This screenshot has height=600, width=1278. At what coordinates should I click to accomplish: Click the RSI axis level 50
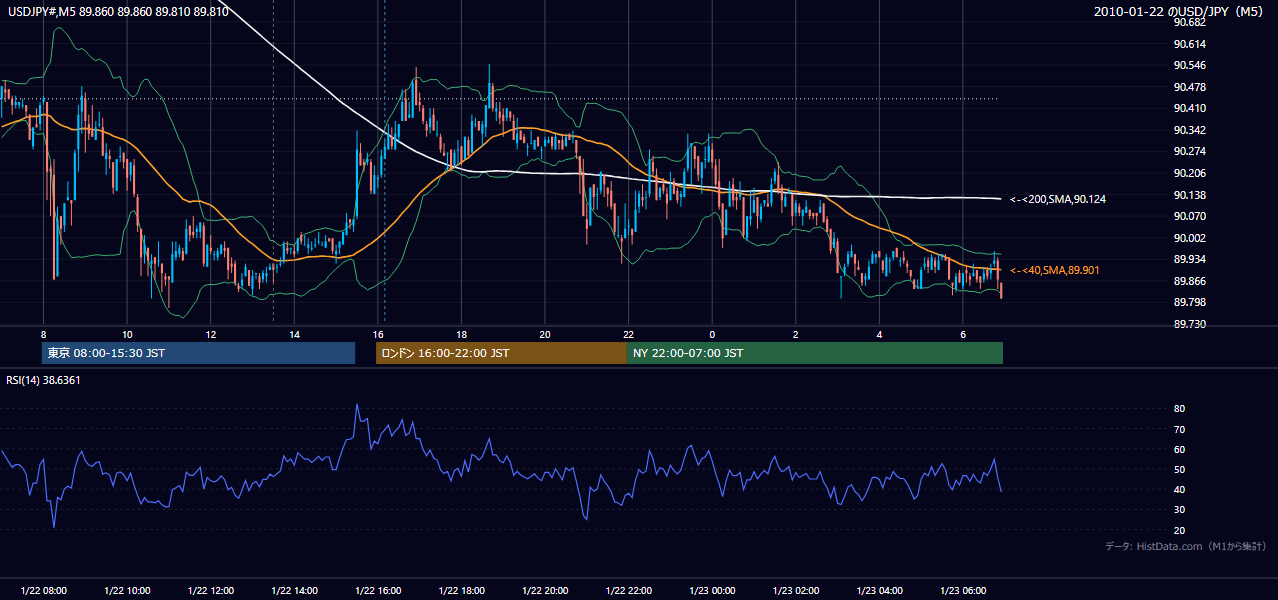tap(1179, 469)
